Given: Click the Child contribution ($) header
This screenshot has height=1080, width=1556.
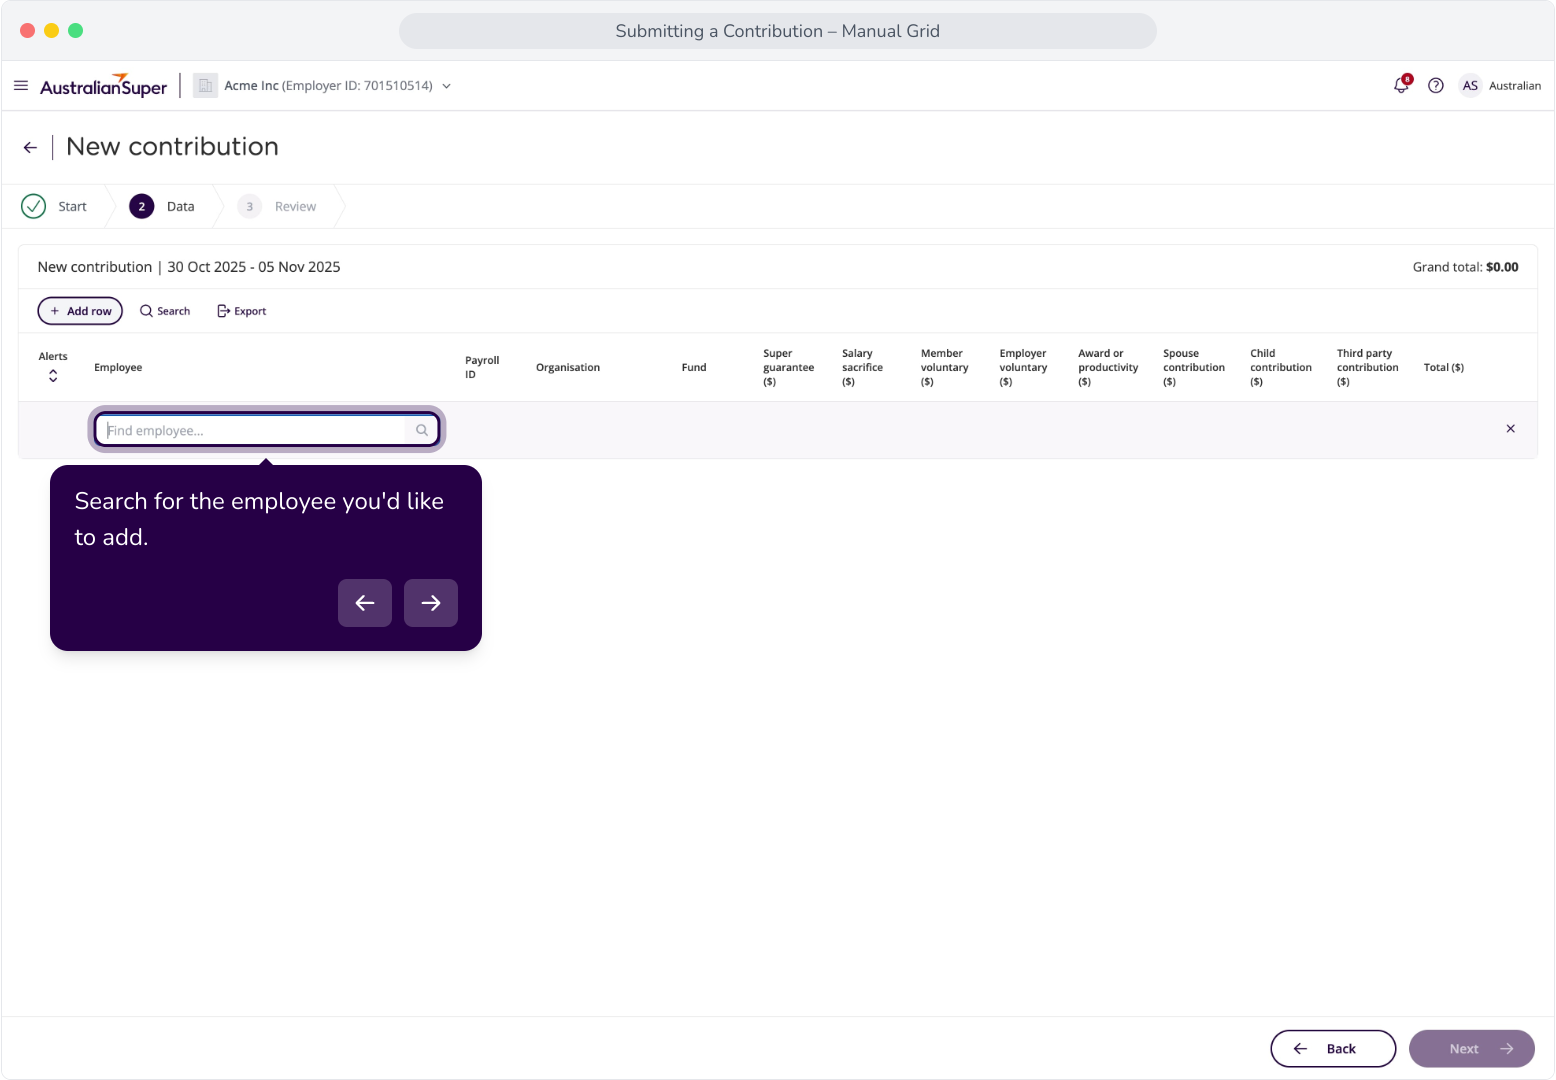Looking at the screenshot, I should coord(1281,368).
